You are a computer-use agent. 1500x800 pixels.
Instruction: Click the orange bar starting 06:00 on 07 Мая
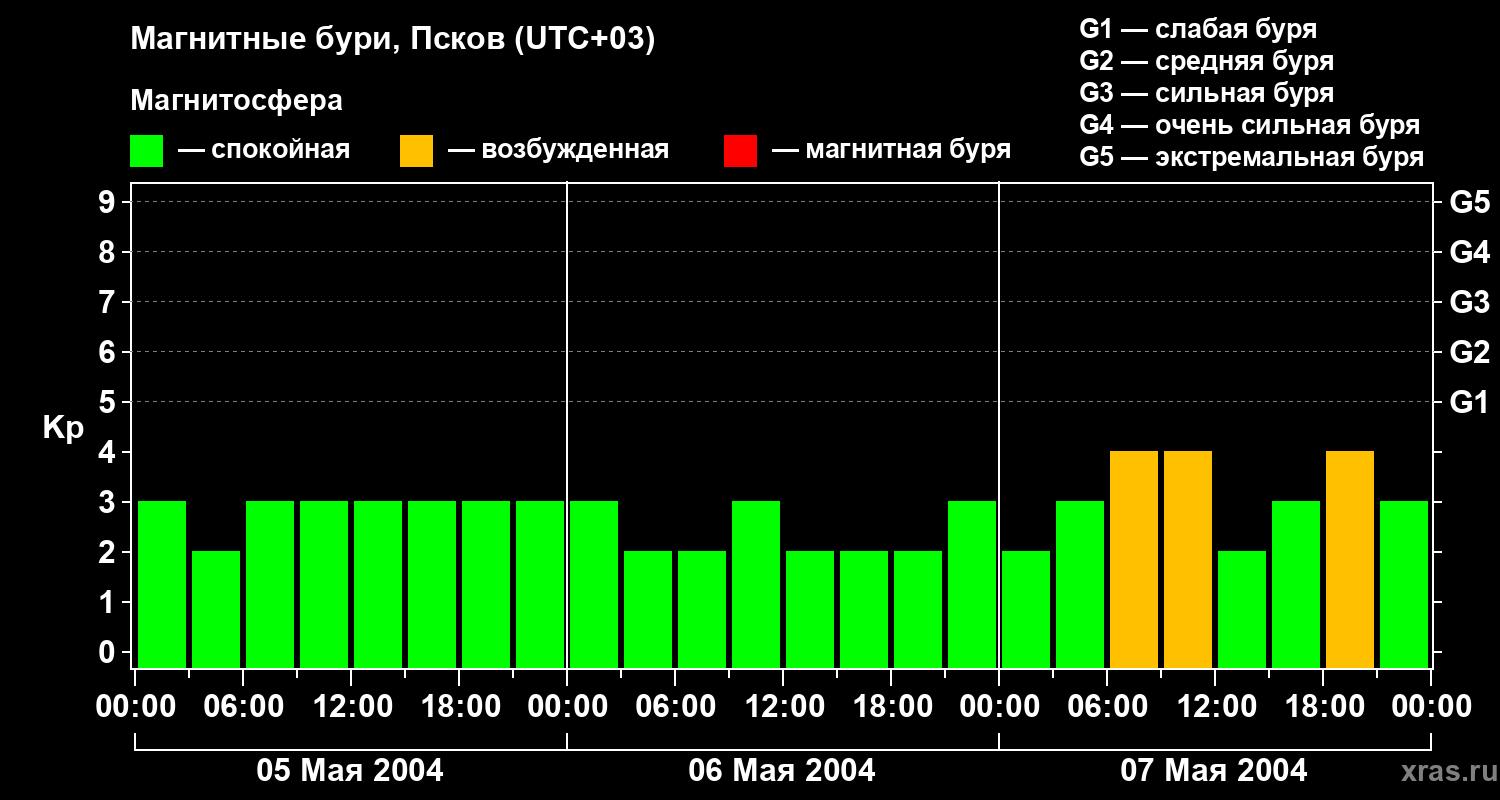coord(1134,559)
